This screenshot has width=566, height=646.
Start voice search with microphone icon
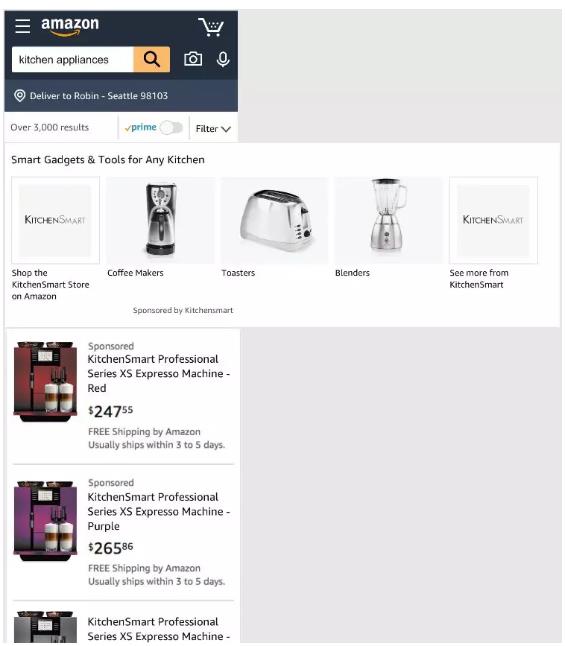223,59
